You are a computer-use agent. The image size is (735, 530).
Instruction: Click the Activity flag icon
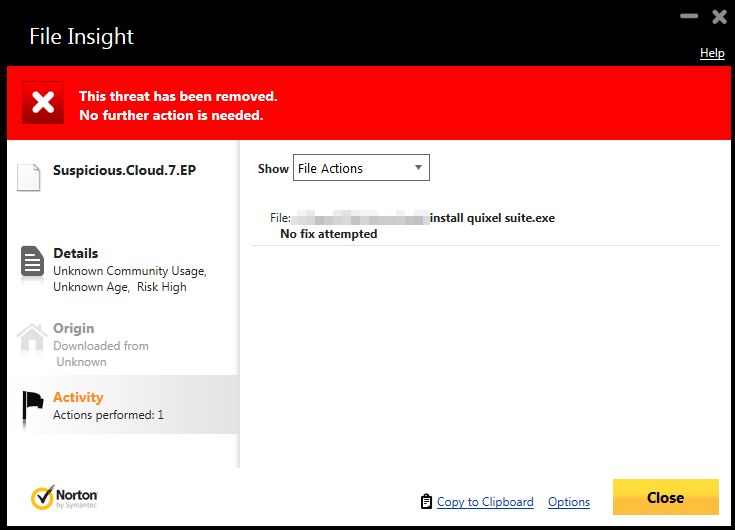[x=33, y=406]
